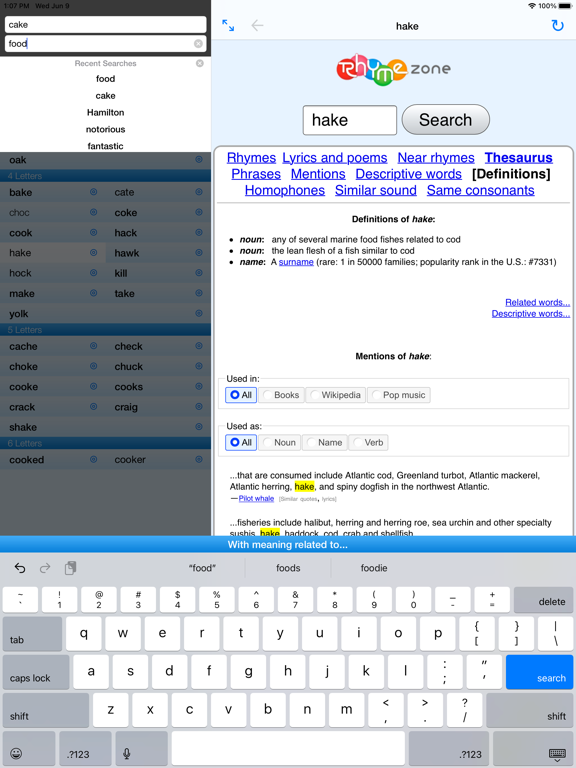The image size is (576, 768).
Task: Open the Related words... link
Action: coord(537,302)
